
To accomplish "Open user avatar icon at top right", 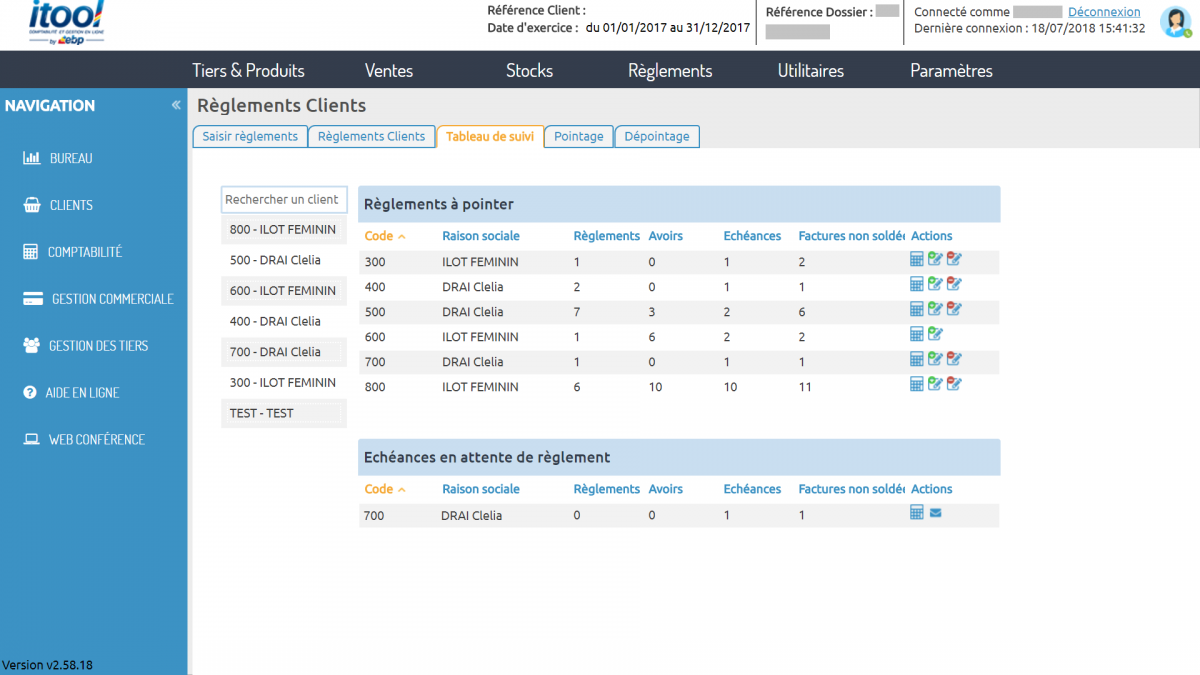I will tap(1175, 21).
